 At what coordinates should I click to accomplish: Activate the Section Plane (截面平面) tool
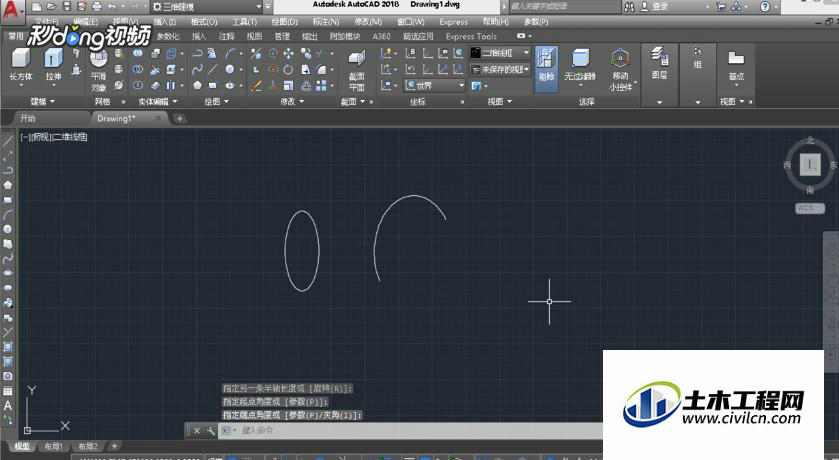click(x=356, y=71)
